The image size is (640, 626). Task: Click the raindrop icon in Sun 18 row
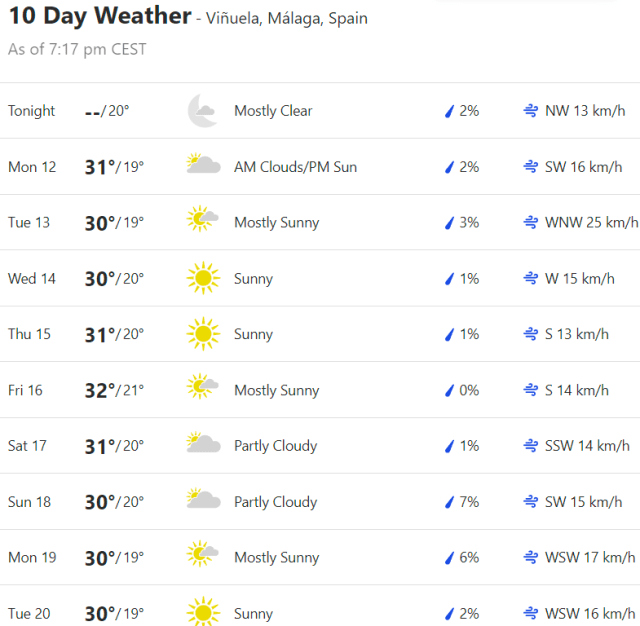(x=449, y=502)
